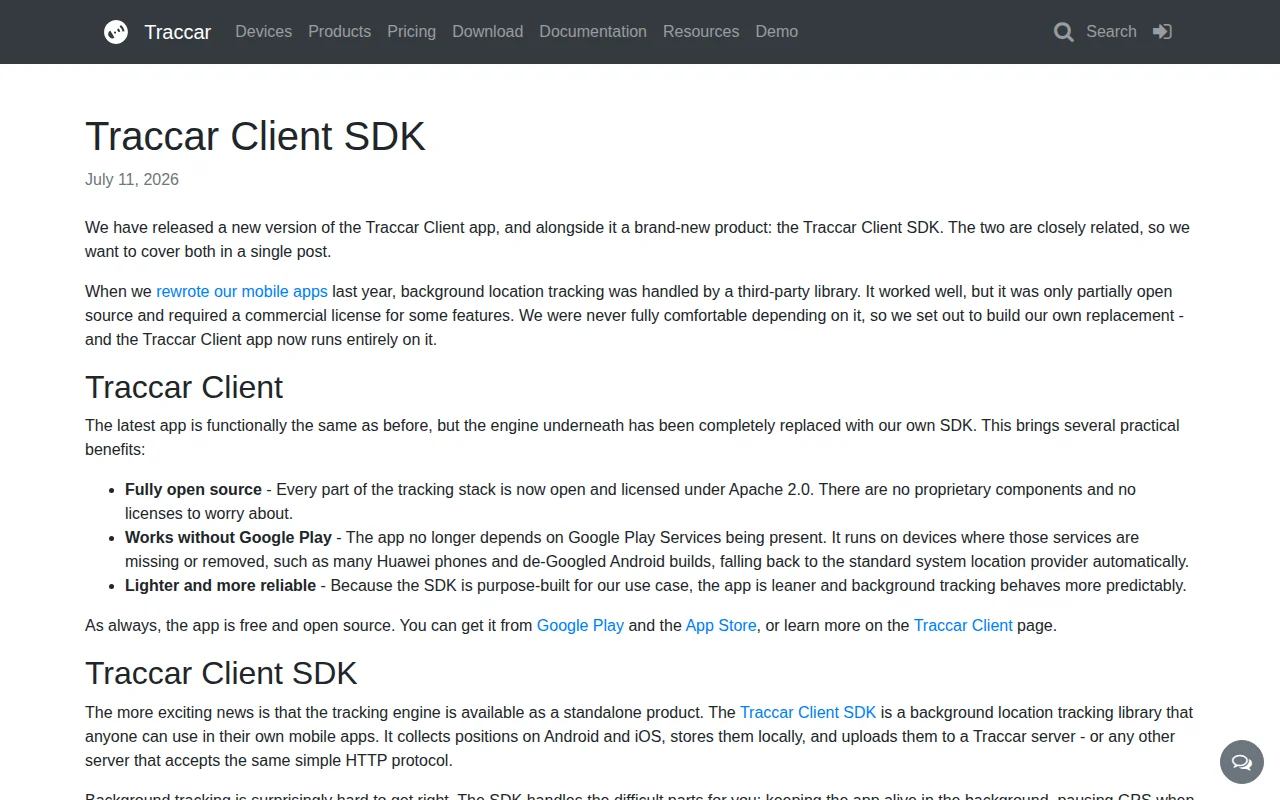This screenshot has width=1280, height=800.
Task: Click the sign-in arrow icon
Action: pos(1162,32)
